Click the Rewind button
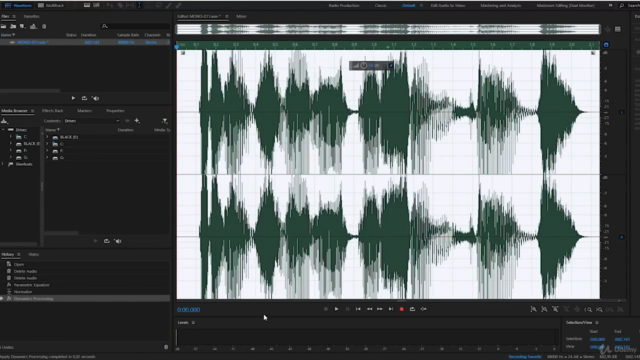Viewport: 640px width, 360px height. pyautogui.click(x=369, y=309)
